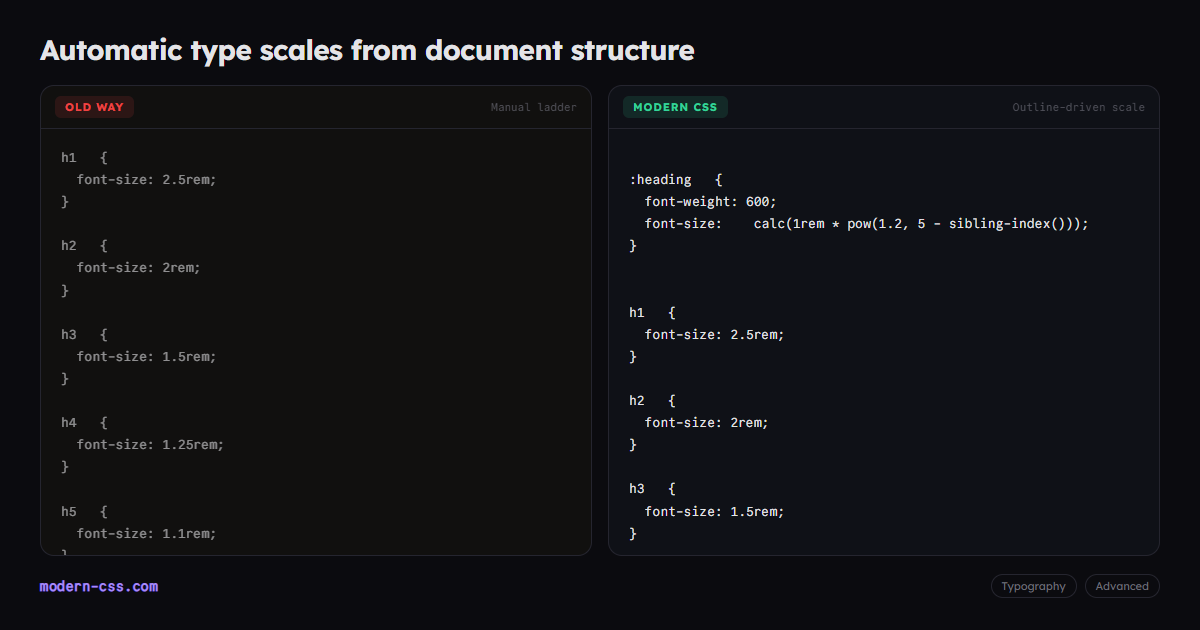Click the 'Manual ladder' caption
The height and width of the screenshot is (630, 1200).
533,107
